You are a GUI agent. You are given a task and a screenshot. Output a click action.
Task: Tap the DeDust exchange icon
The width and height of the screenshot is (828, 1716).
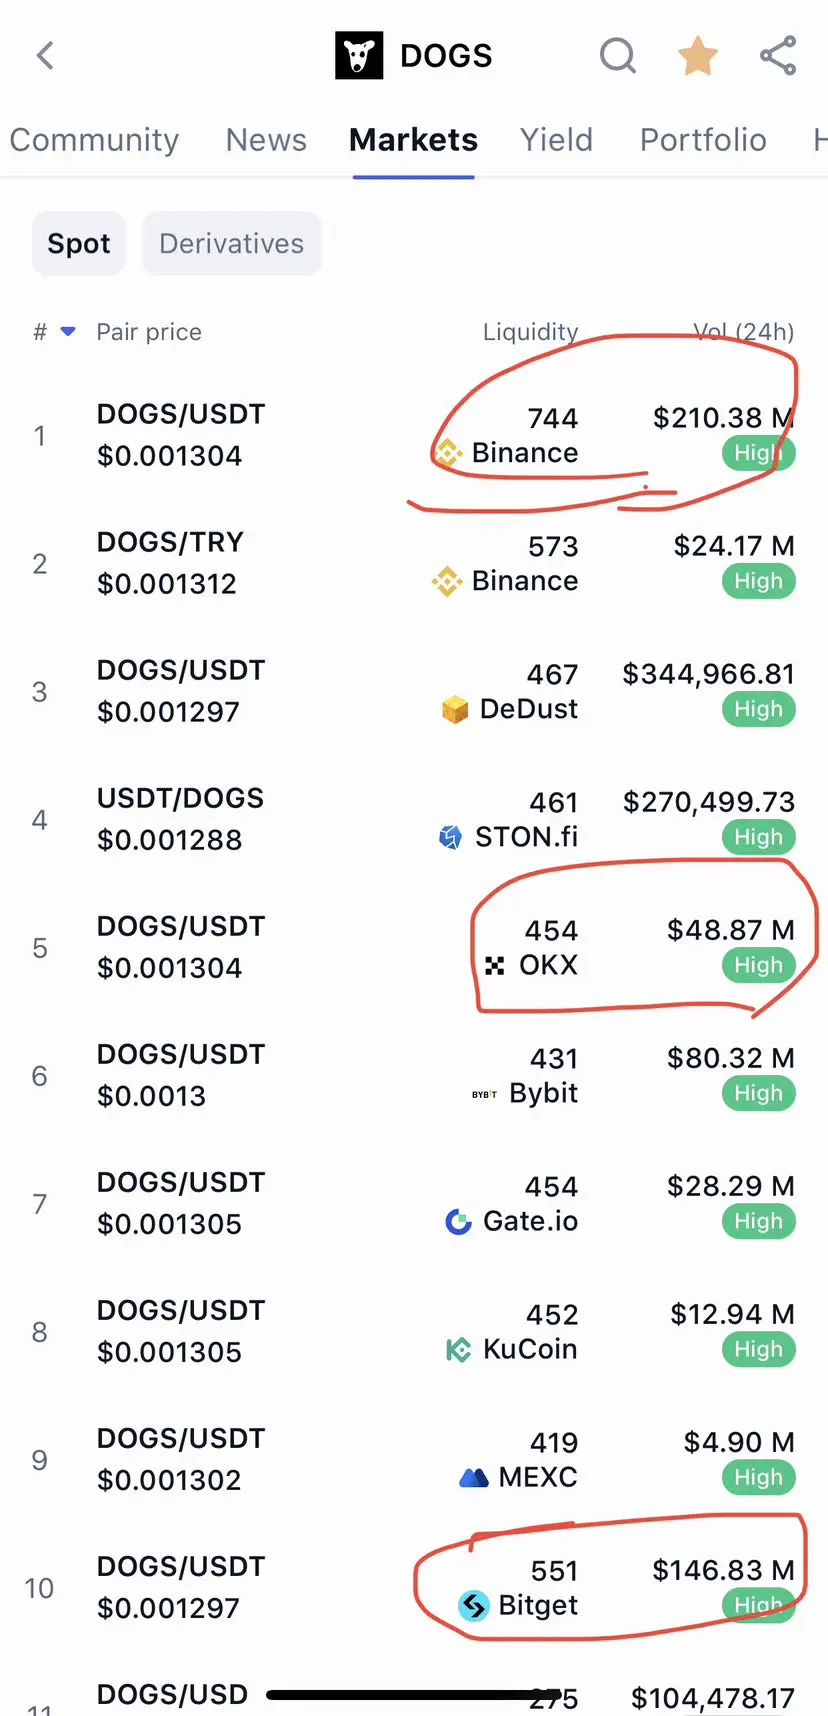click(455, 710)
